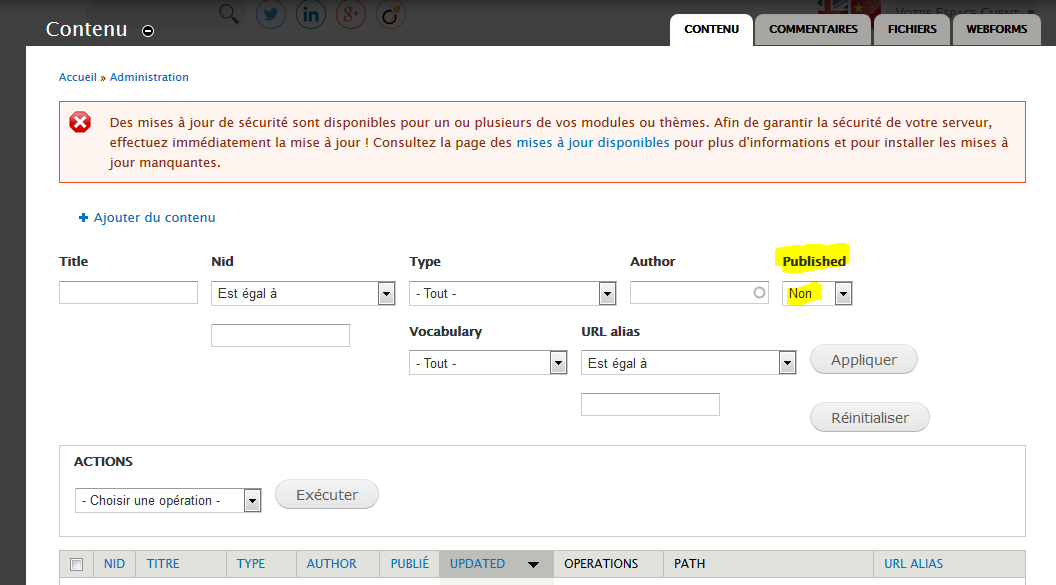1056x585 pixels.
Task: Follow the mises à jour disponibles link
Action: tap(593, 143)
